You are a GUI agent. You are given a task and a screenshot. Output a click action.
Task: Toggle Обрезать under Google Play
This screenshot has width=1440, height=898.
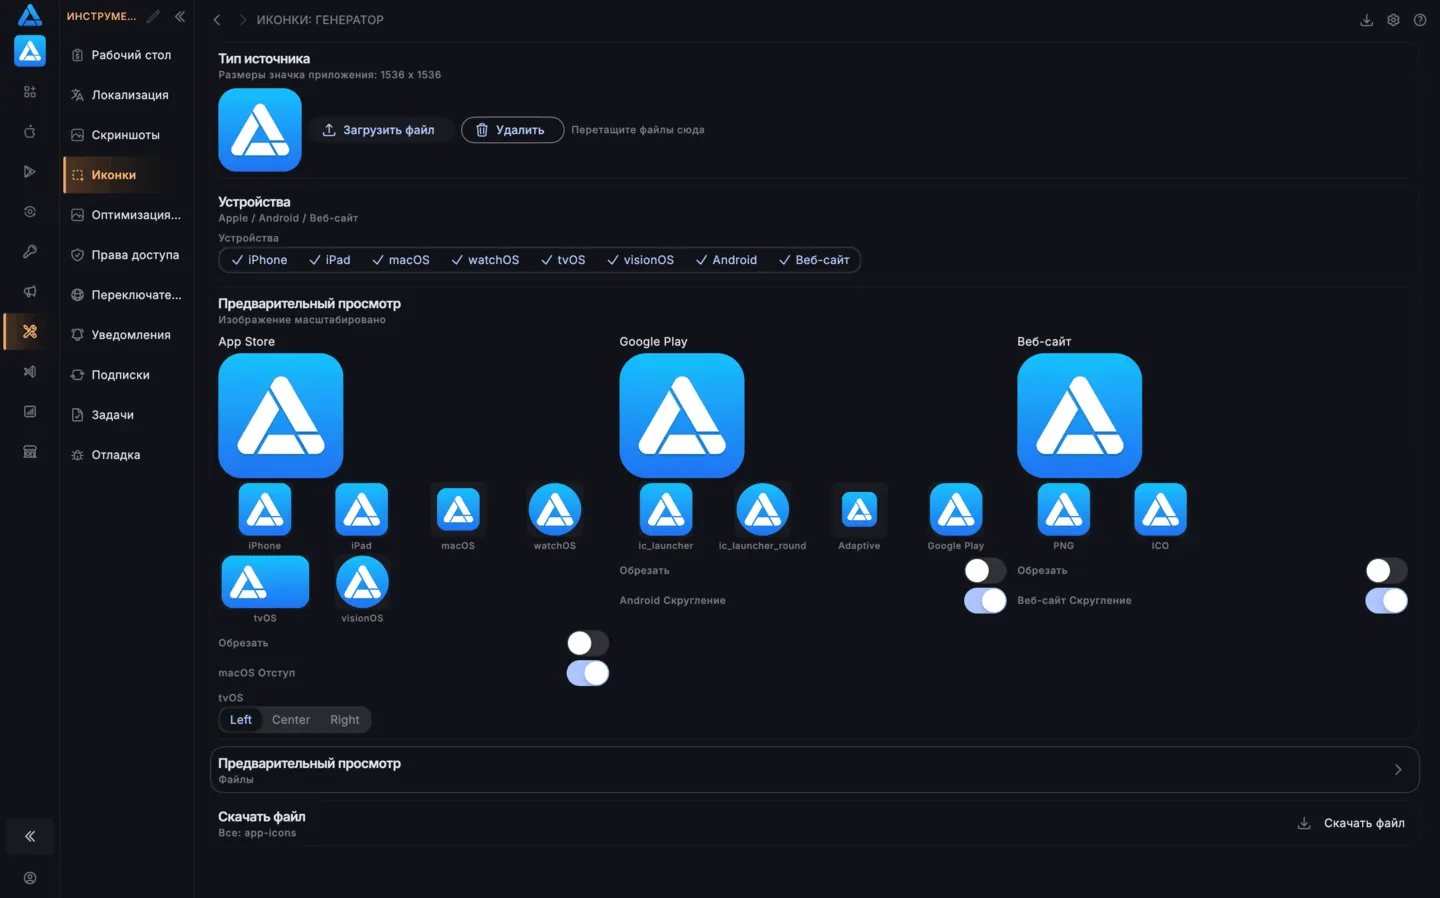(x=985, y=570)
